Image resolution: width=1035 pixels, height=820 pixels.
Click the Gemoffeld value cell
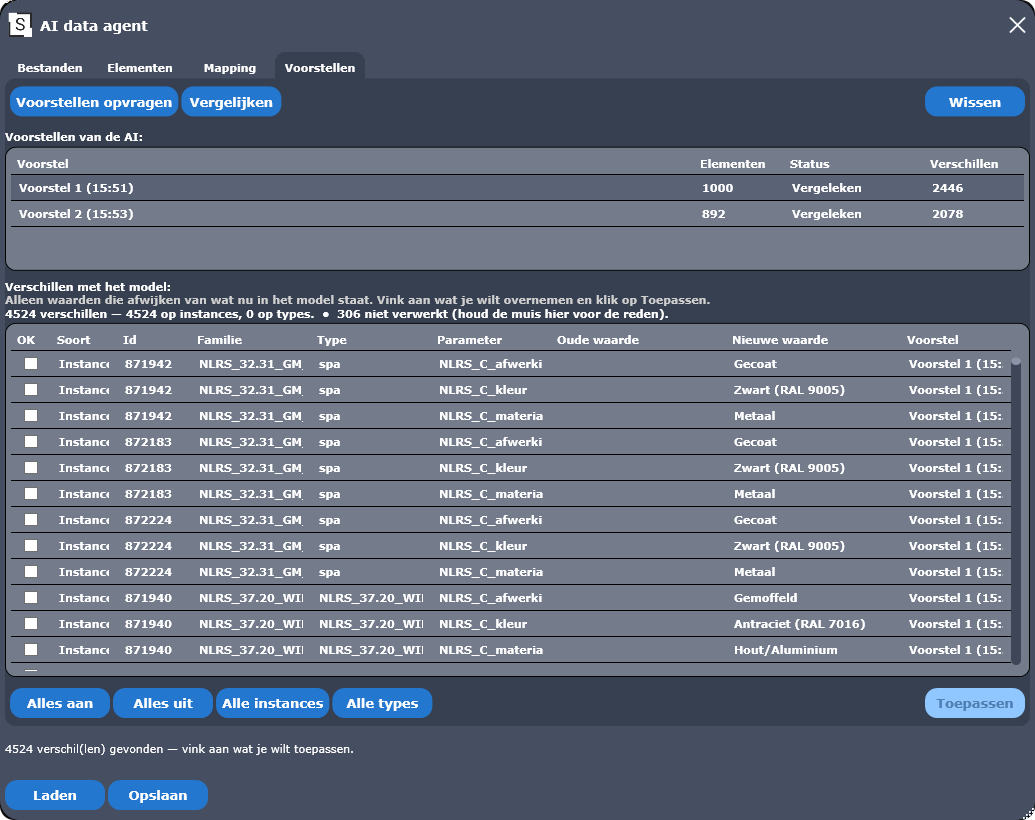[766, 598]
